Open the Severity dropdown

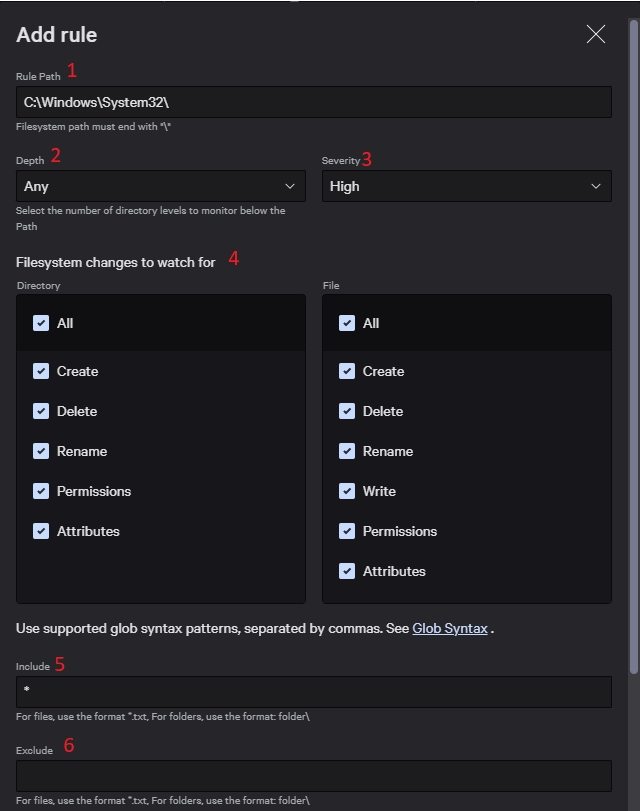[x=466, y=186]
